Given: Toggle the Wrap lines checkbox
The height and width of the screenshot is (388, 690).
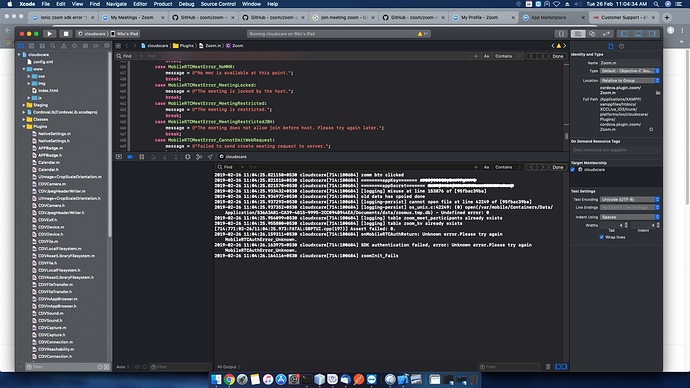Looking at the screenshot, I should [602, 237].
